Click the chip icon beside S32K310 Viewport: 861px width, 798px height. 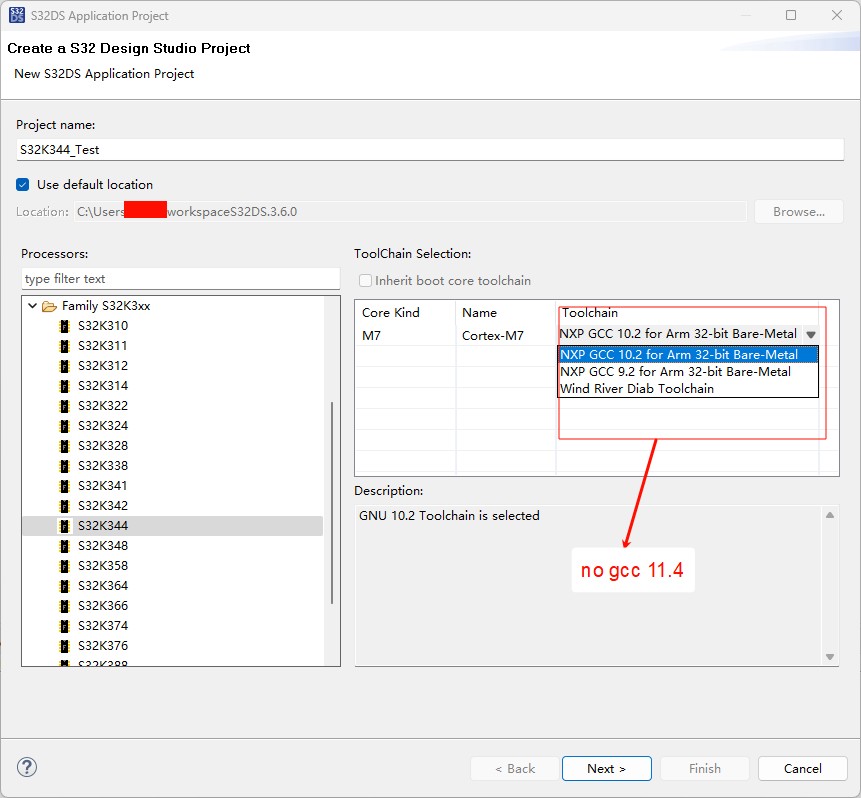[65, 326]
